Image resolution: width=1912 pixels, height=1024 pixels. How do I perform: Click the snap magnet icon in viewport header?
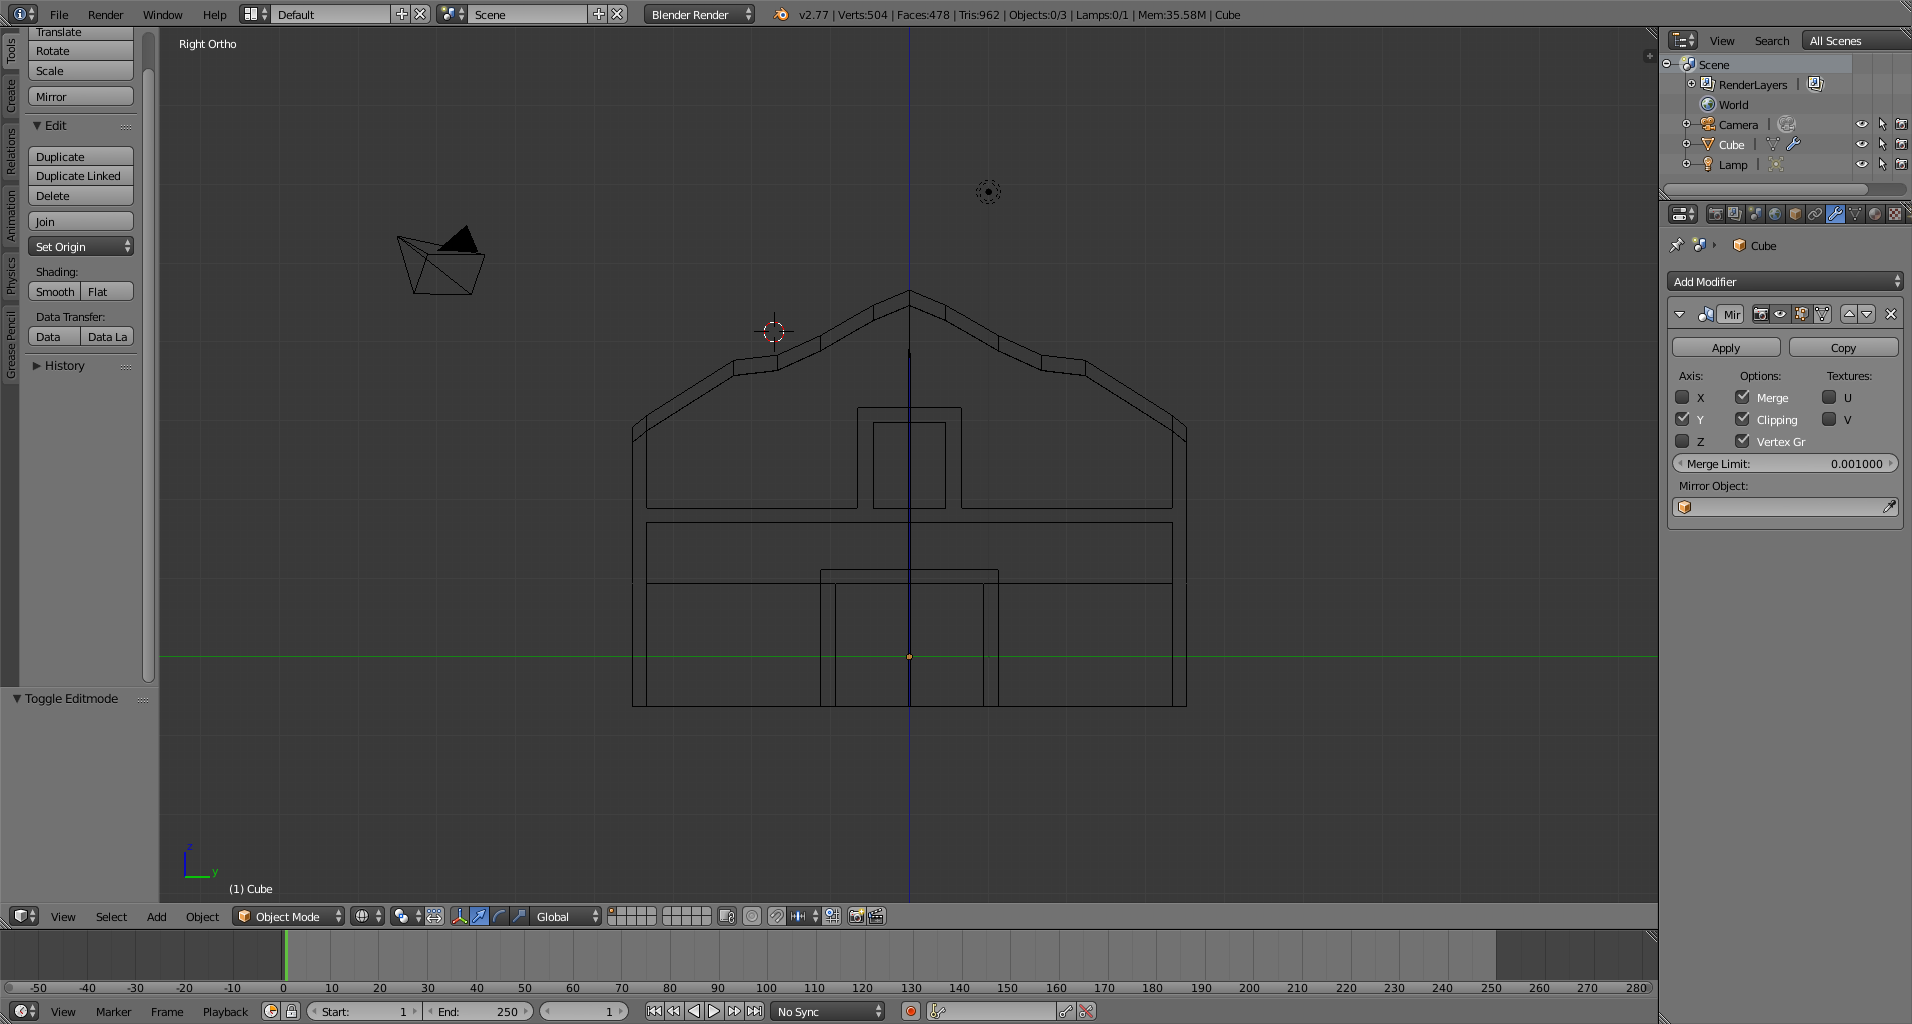[x=777, y=916]
